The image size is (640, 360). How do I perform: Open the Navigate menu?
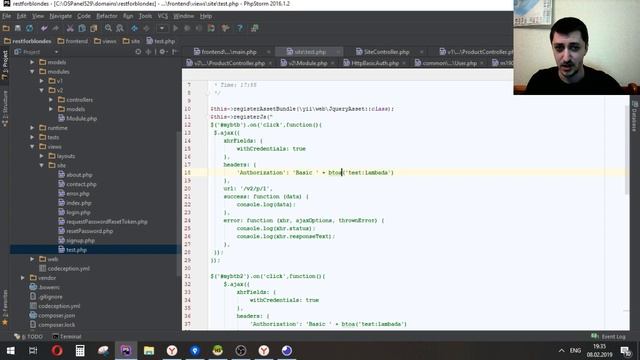[60, 16]
